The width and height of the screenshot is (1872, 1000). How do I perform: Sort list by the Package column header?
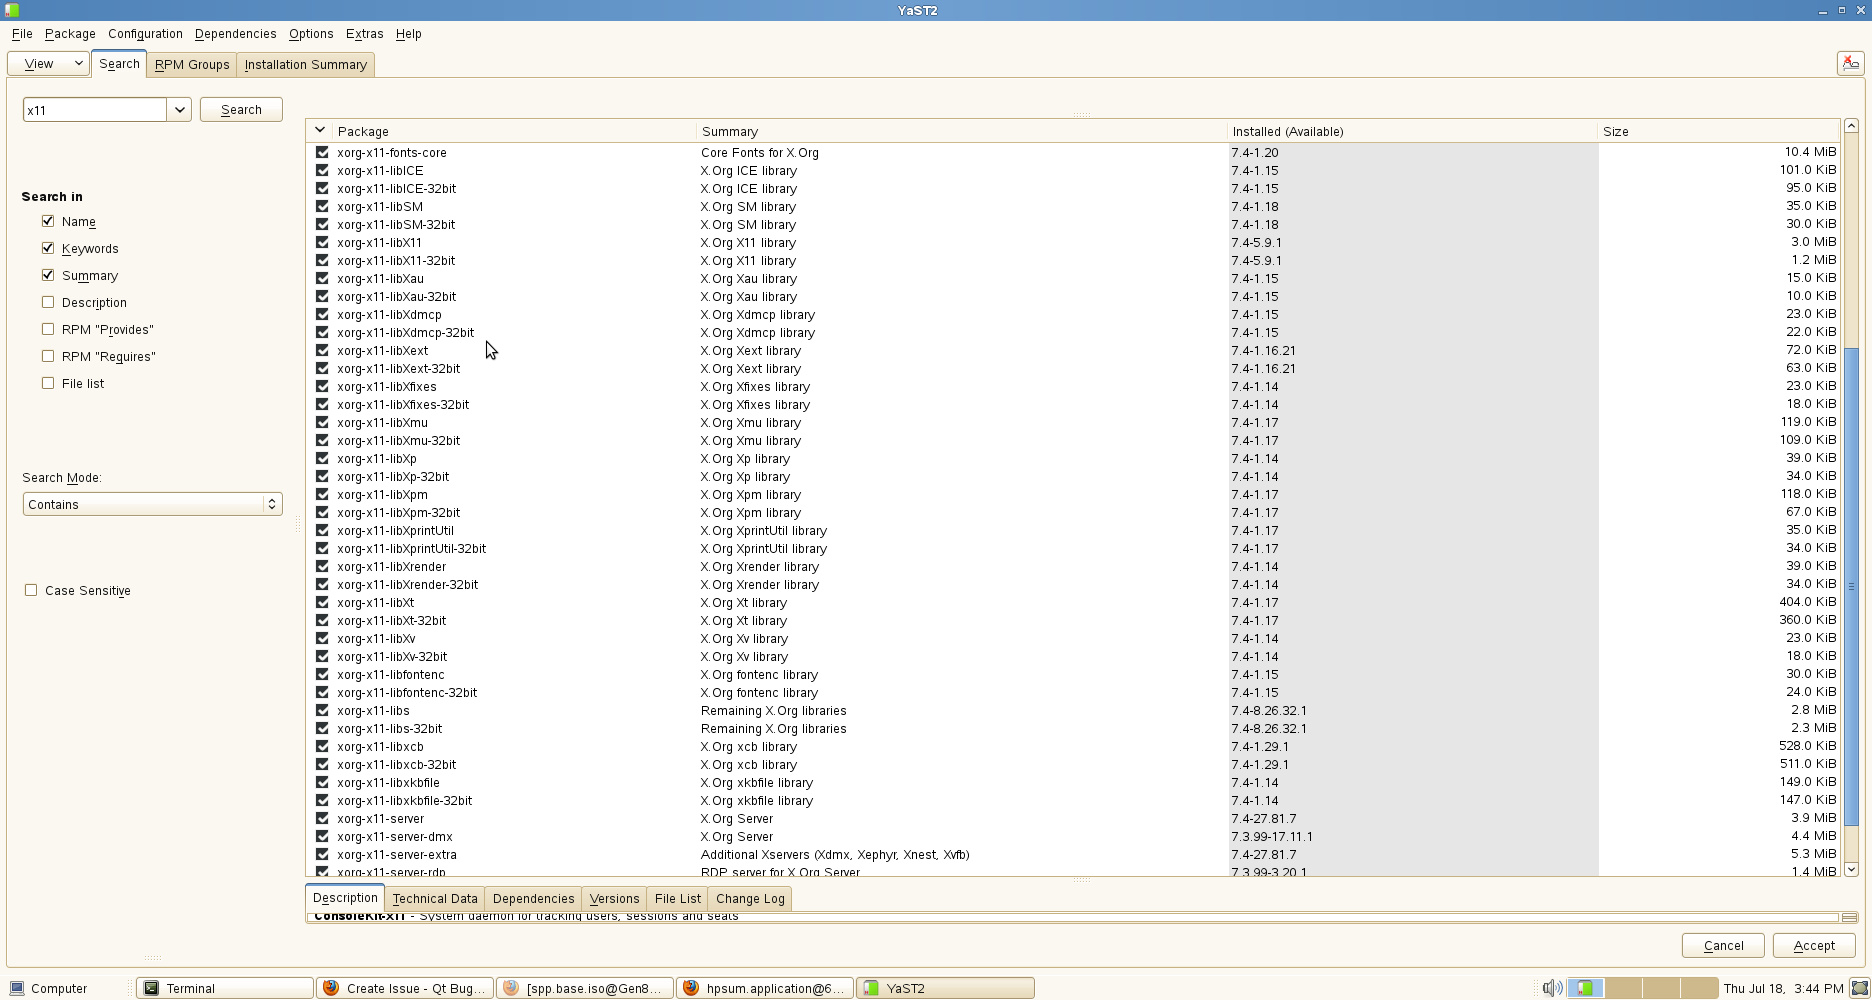(514, 131)
